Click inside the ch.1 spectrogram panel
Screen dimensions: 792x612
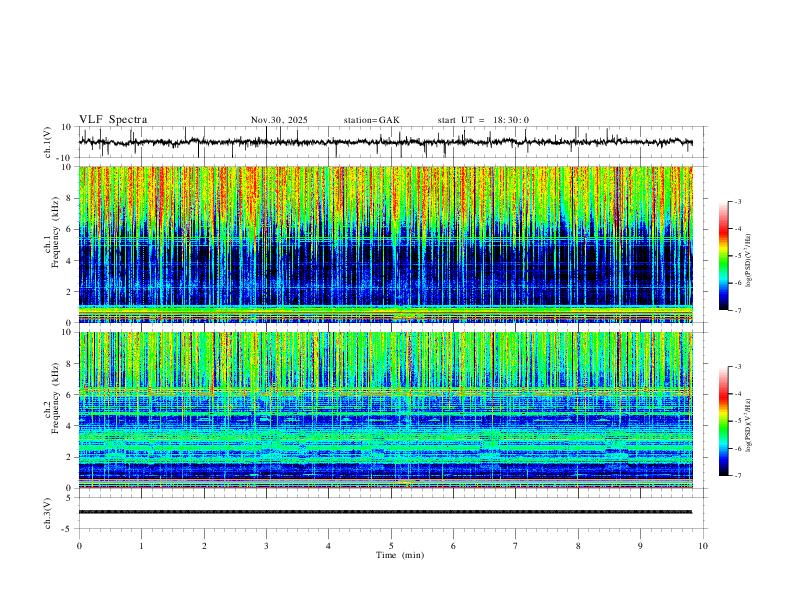pos(386,244)
